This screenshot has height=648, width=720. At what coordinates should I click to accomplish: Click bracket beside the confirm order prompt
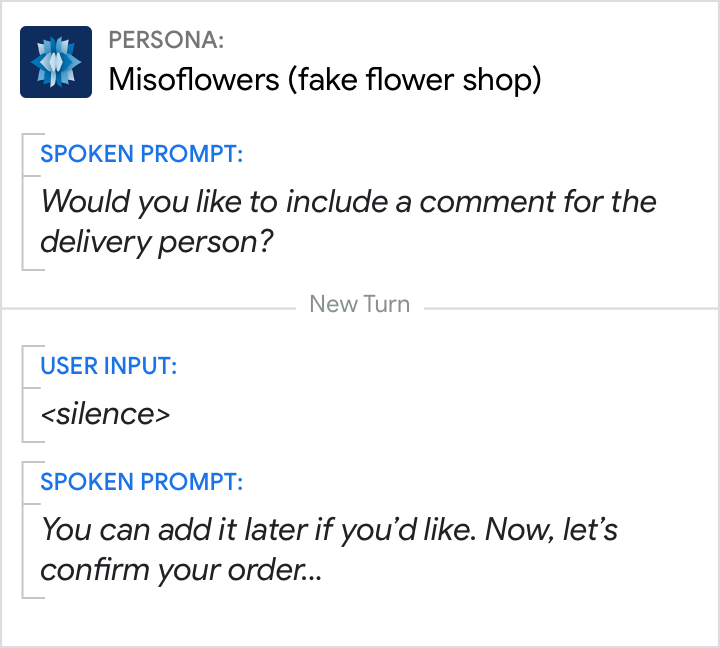pos(24,534)
